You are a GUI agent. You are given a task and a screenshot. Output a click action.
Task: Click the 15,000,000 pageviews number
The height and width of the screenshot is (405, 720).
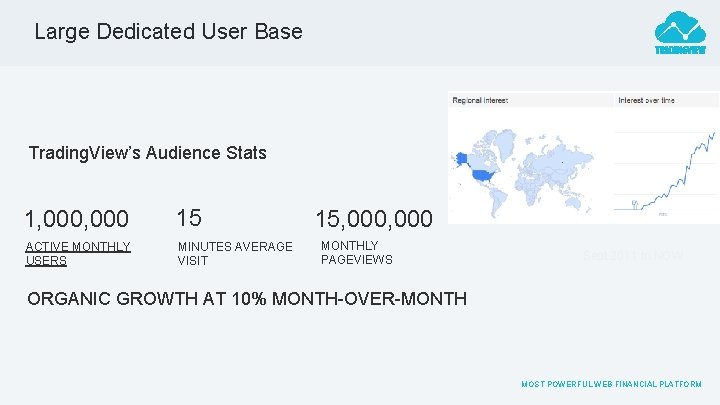[374, 219]
